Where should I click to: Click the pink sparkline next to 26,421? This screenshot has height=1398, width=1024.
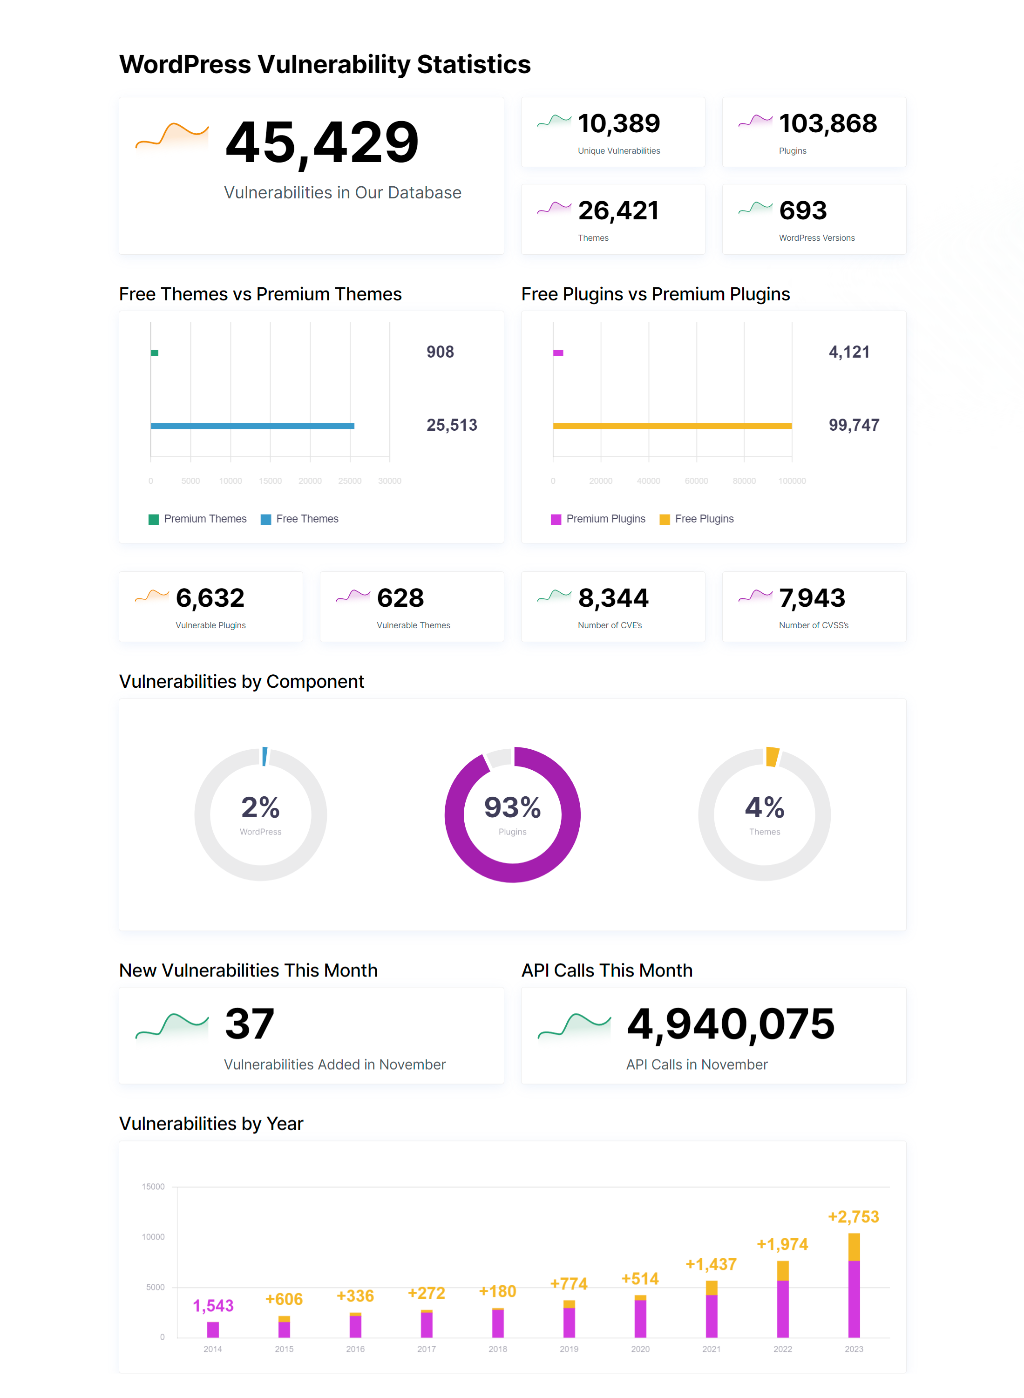[x=554, y=209]
